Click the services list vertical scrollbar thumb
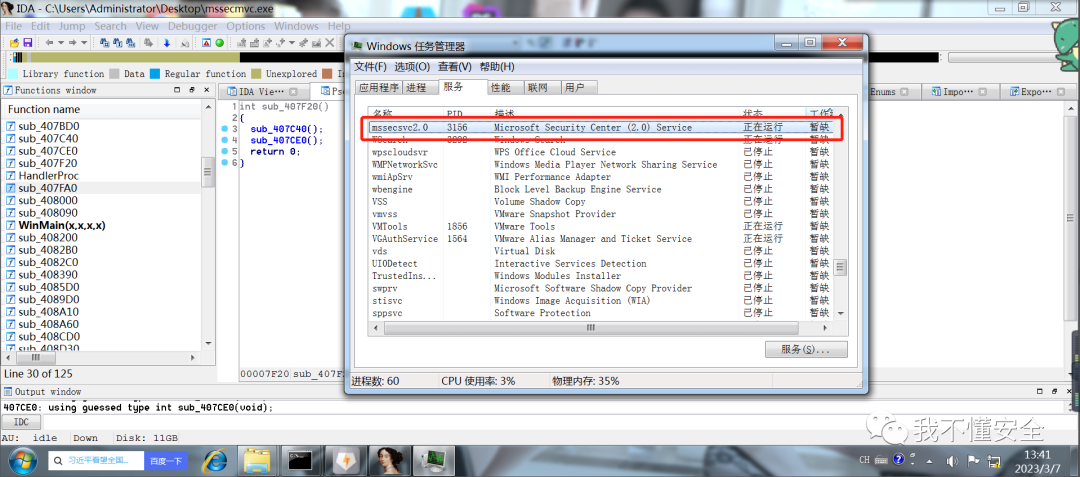1080x477 pixels. coord(840,267)
